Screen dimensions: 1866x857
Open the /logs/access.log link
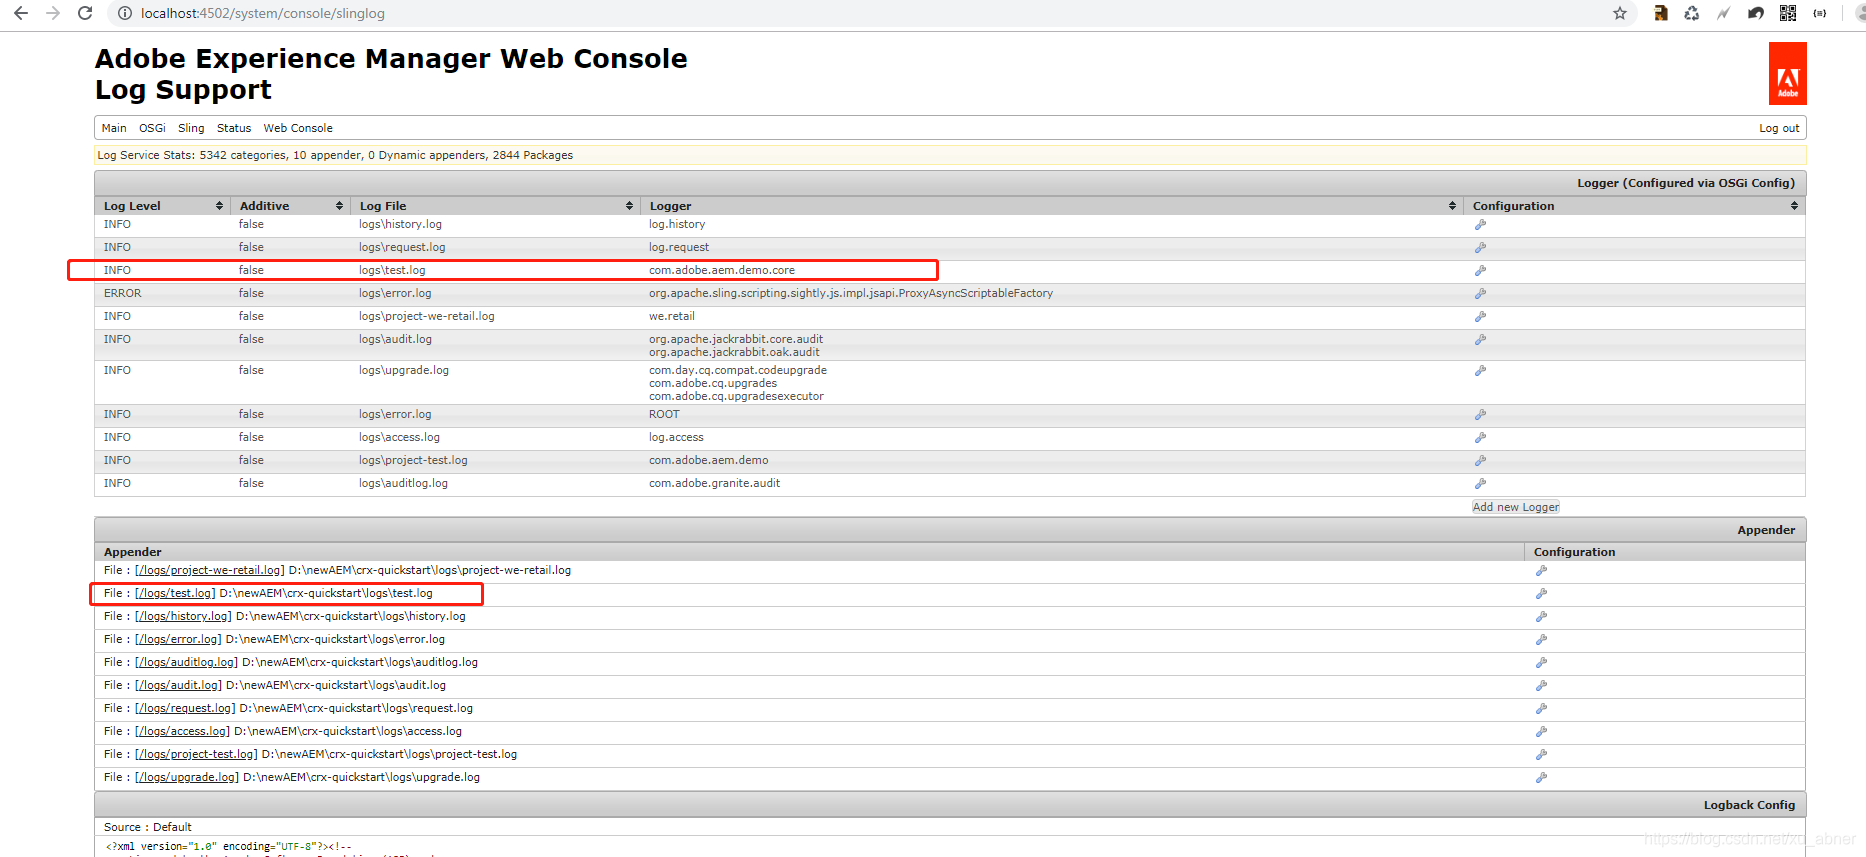(182, 732)
